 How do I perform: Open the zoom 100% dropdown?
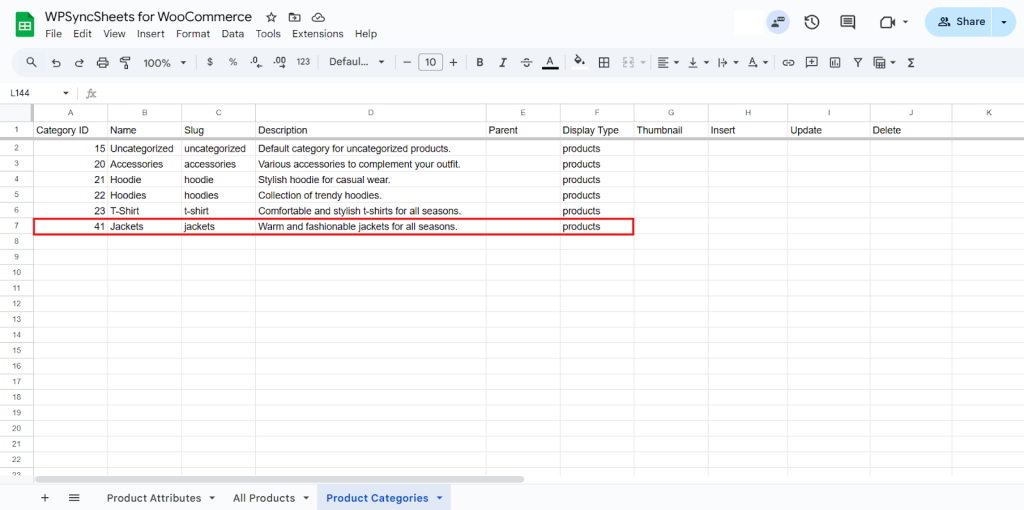[x=165, y=63]
